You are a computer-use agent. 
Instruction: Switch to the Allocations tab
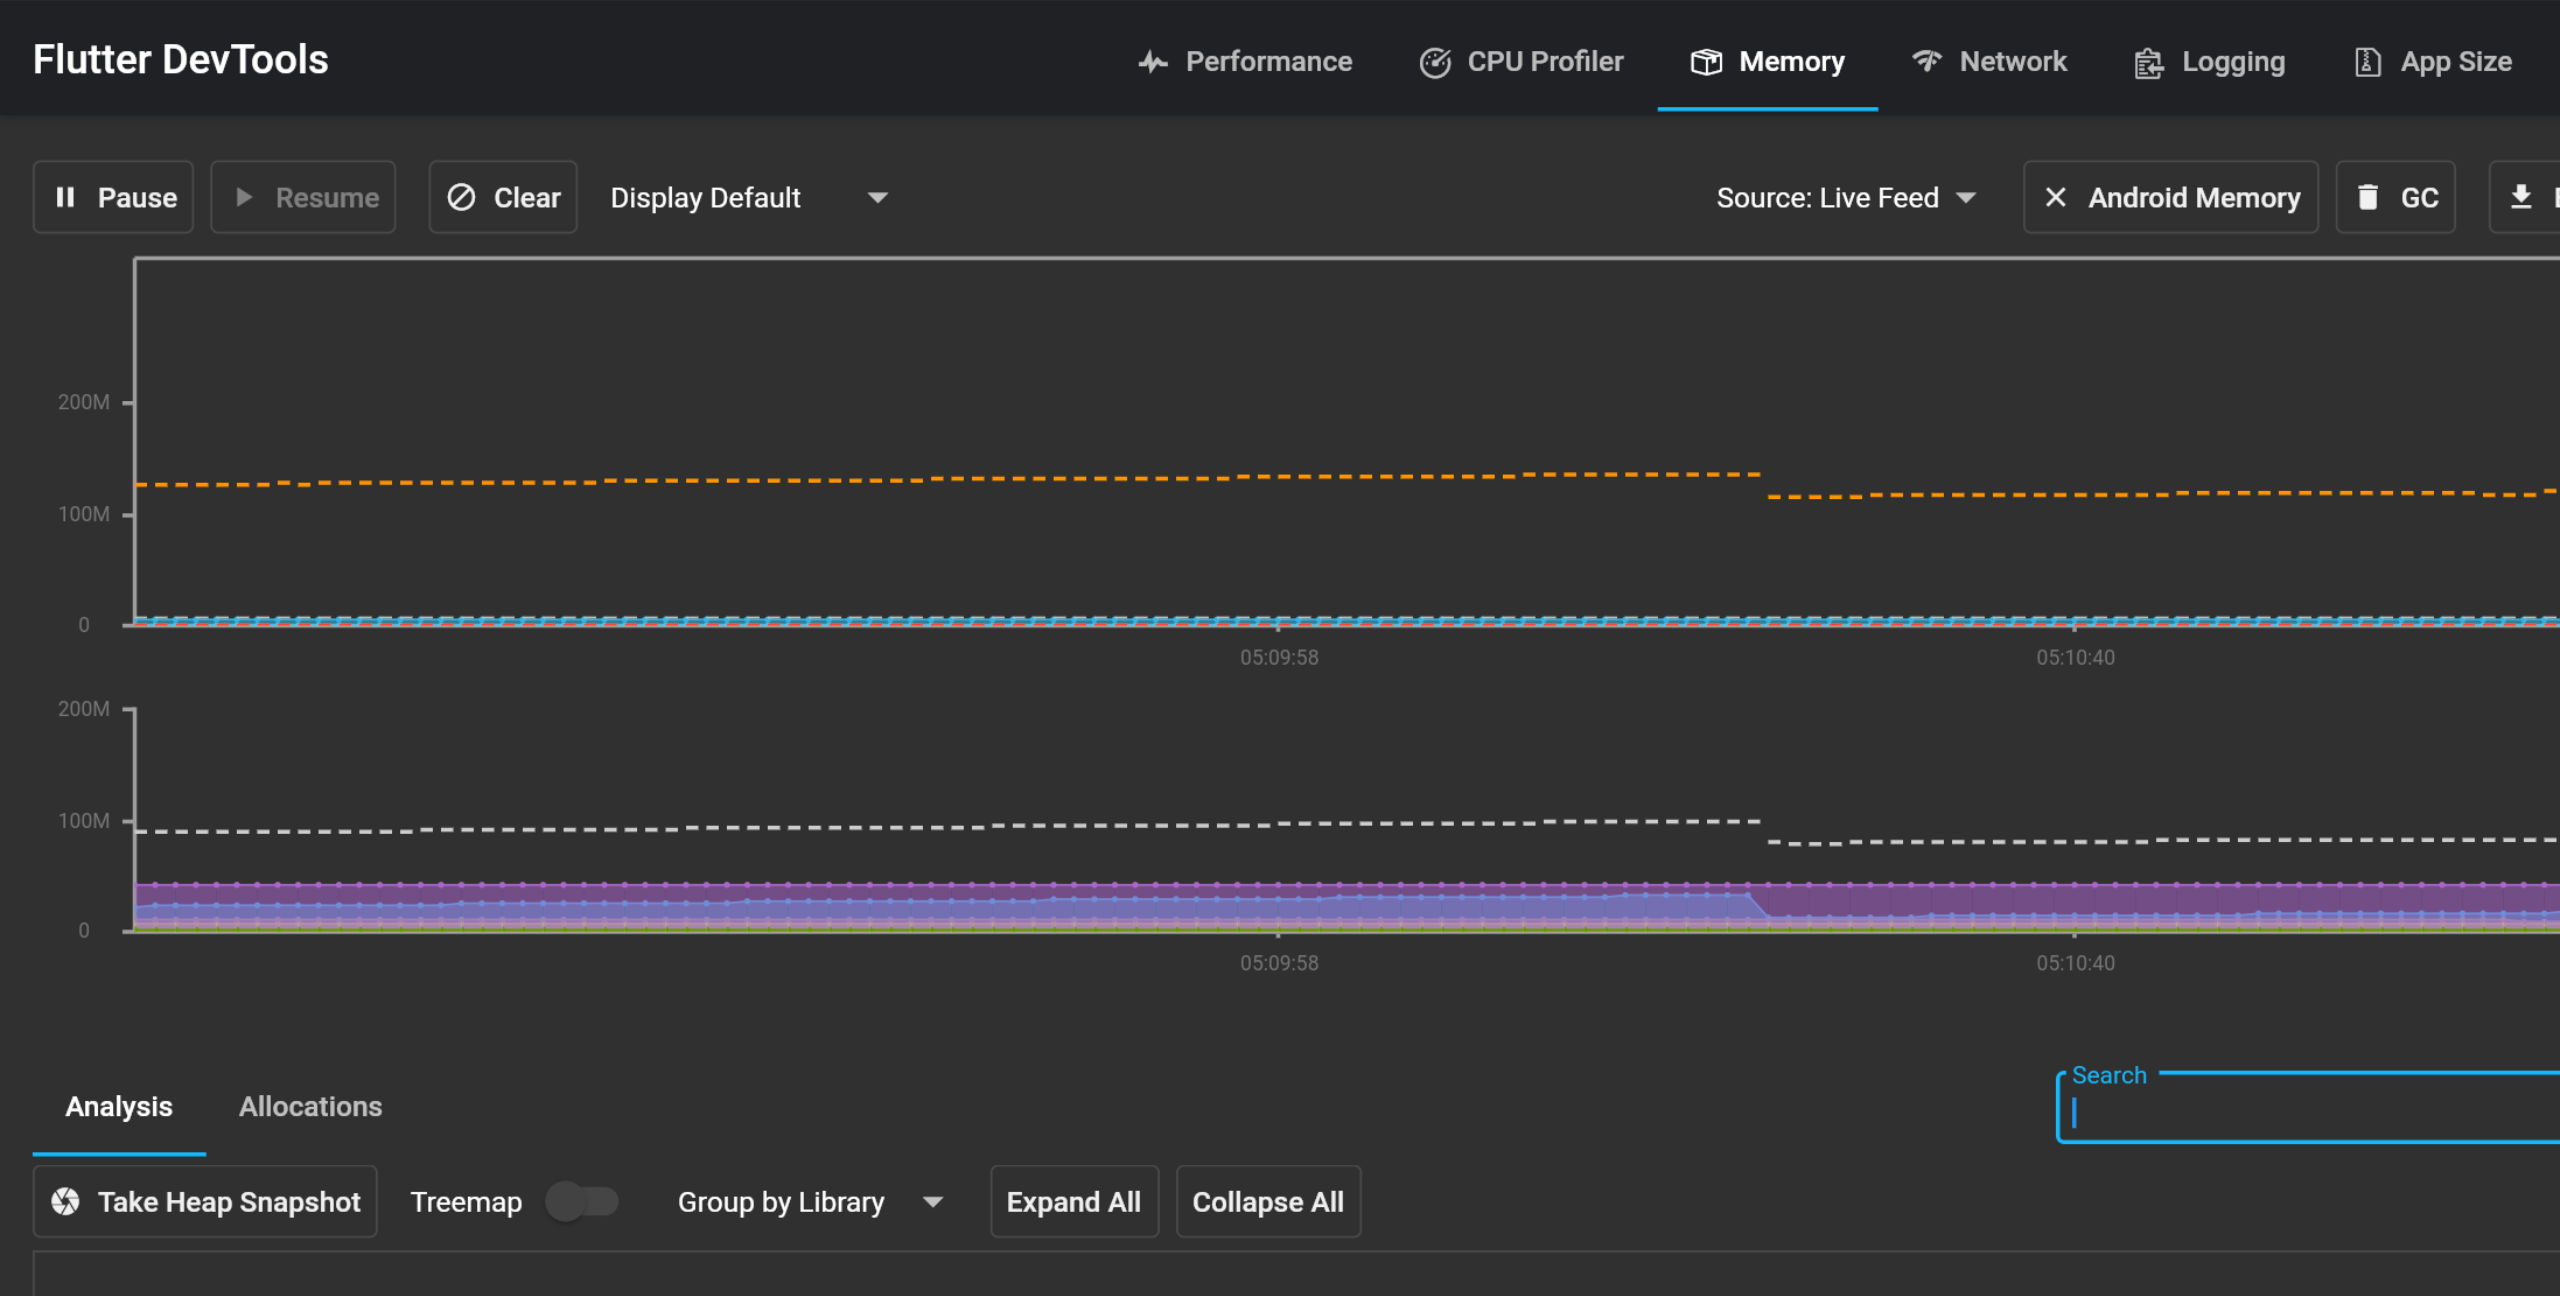point(310,1106)
